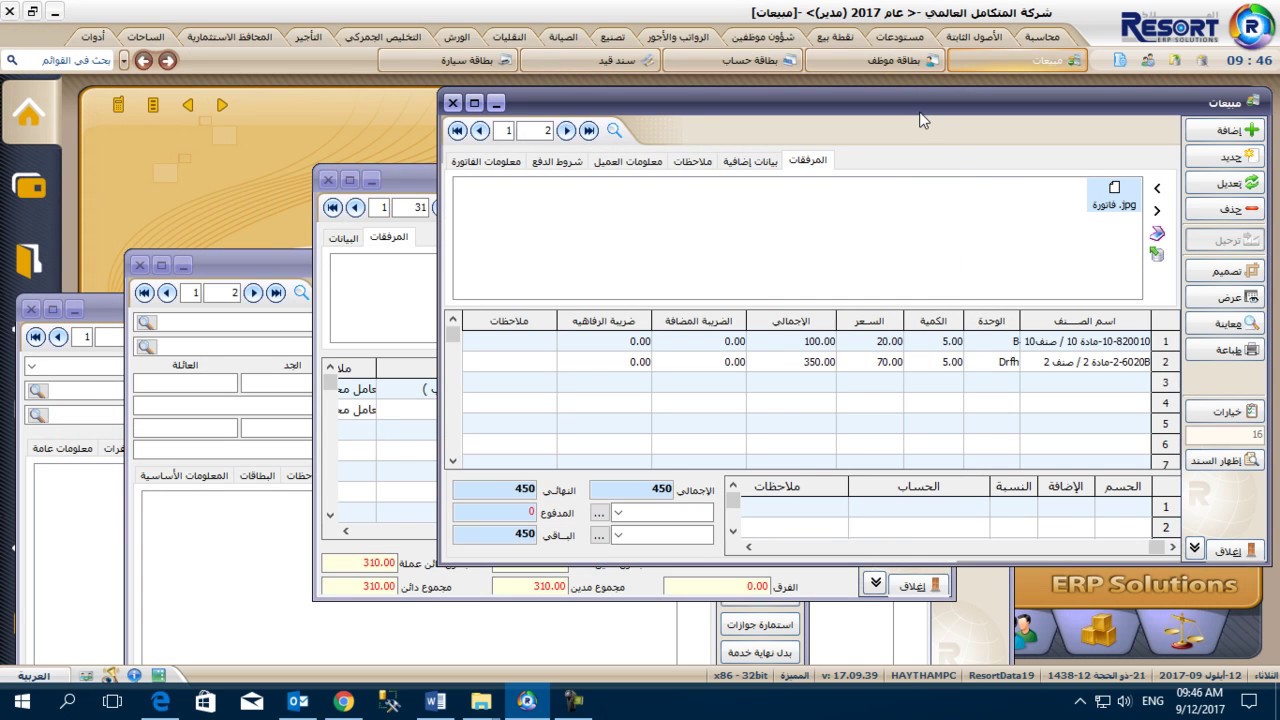Click left arrow icon on golden panel header
Screen dimensions: 1280x720
[x=188, y=105]
